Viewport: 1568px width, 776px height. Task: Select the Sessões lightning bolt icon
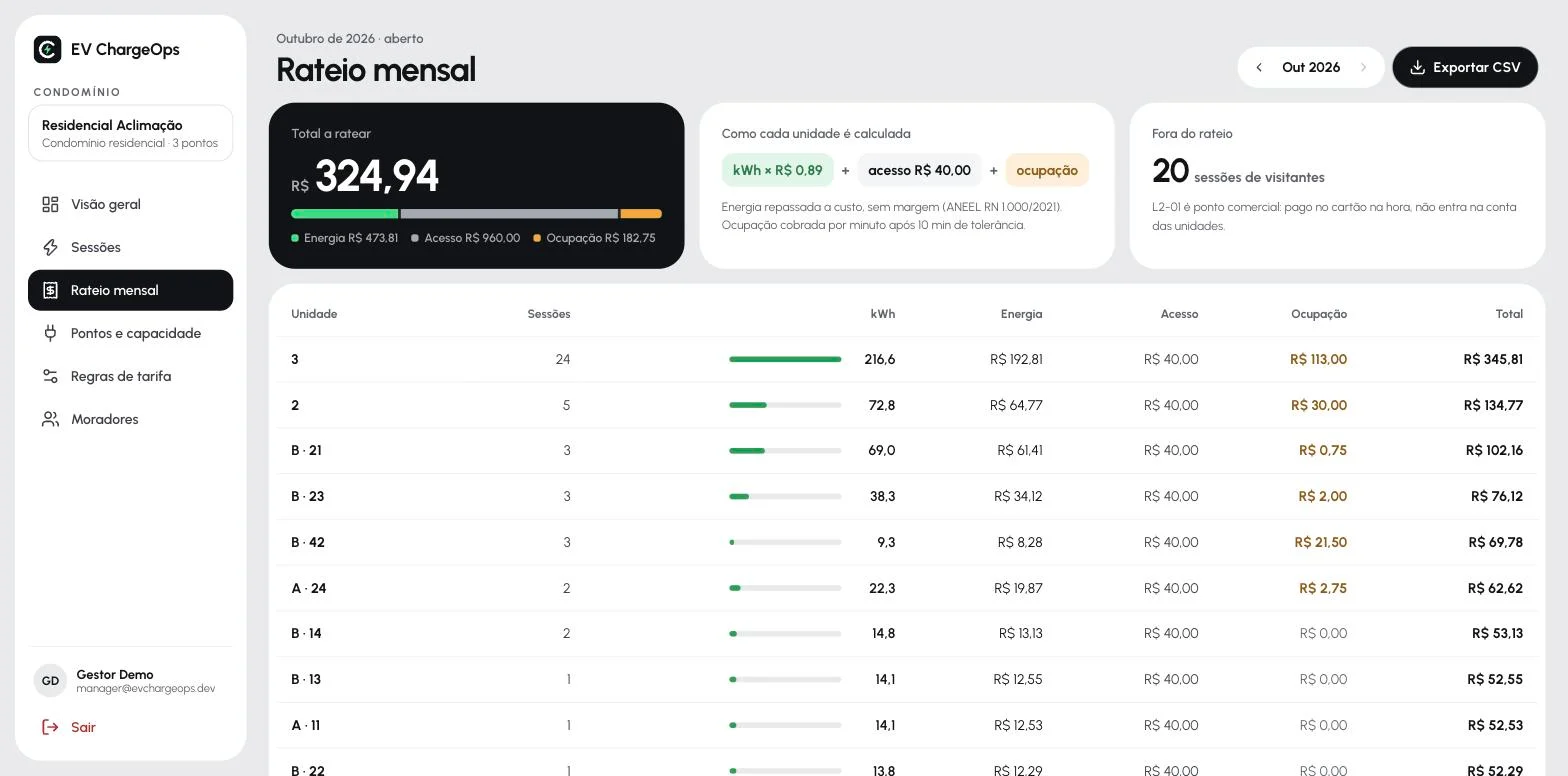tap(50, 247)
